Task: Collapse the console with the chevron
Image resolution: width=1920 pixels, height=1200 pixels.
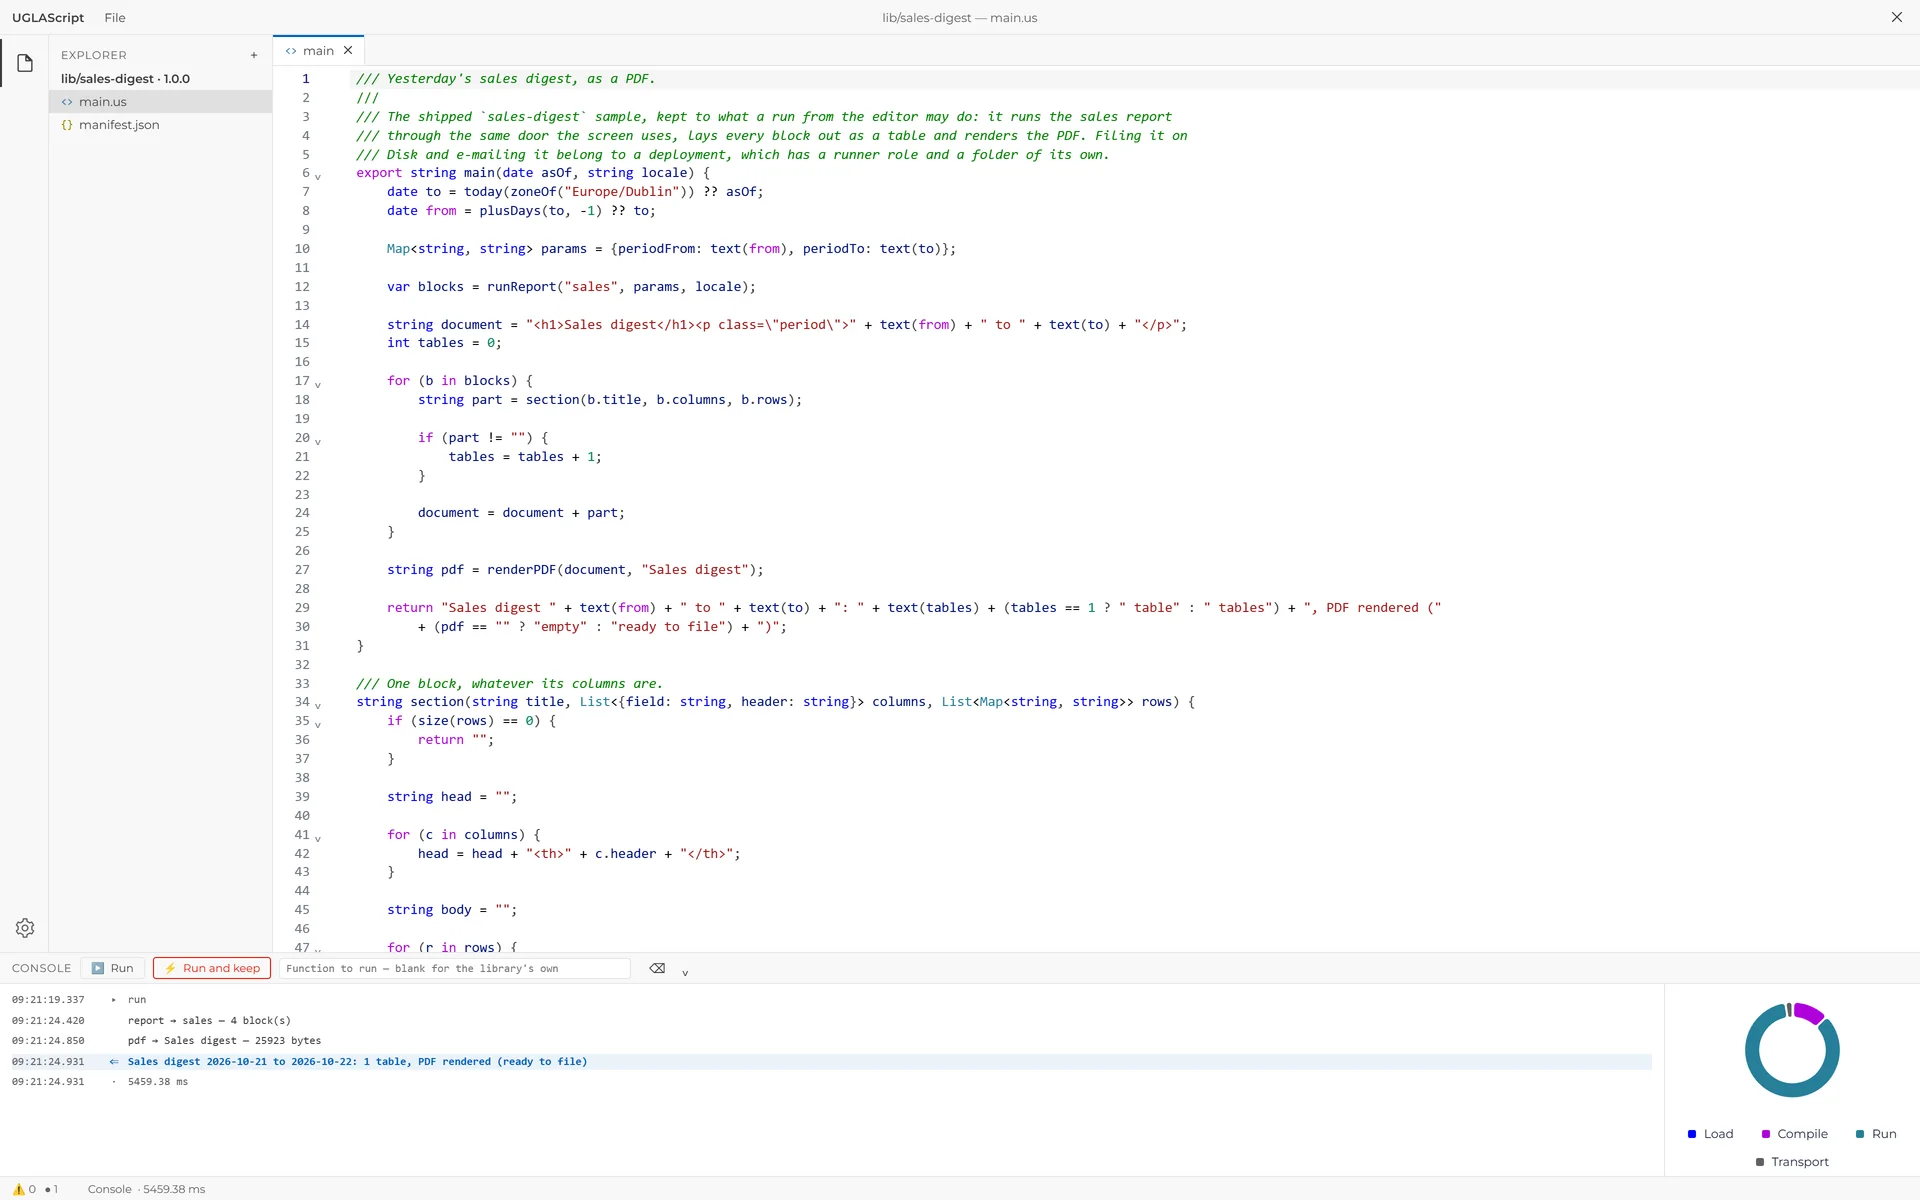Action: pos(685,972)
